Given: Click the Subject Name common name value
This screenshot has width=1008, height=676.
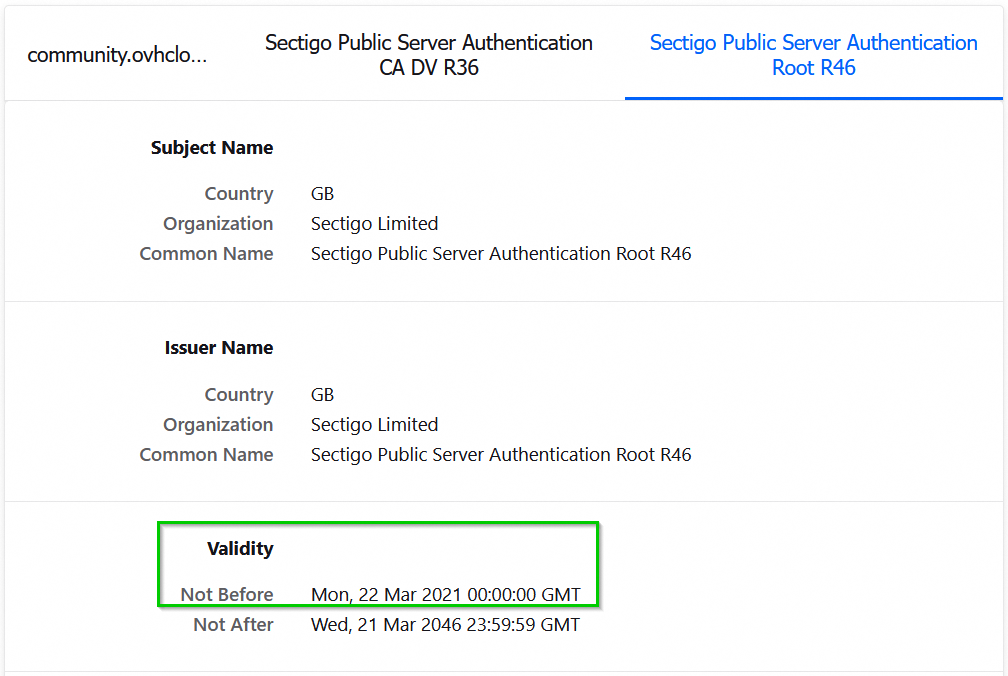Looking at the screenshot, I should (x=501, y=254).
